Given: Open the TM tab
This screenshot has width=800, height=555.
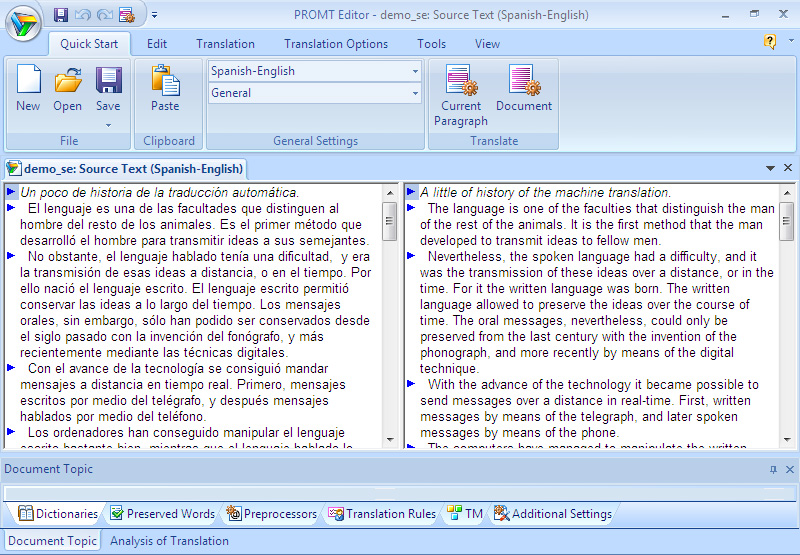Looking at the screenshot, I should click(x=465, y=514).
